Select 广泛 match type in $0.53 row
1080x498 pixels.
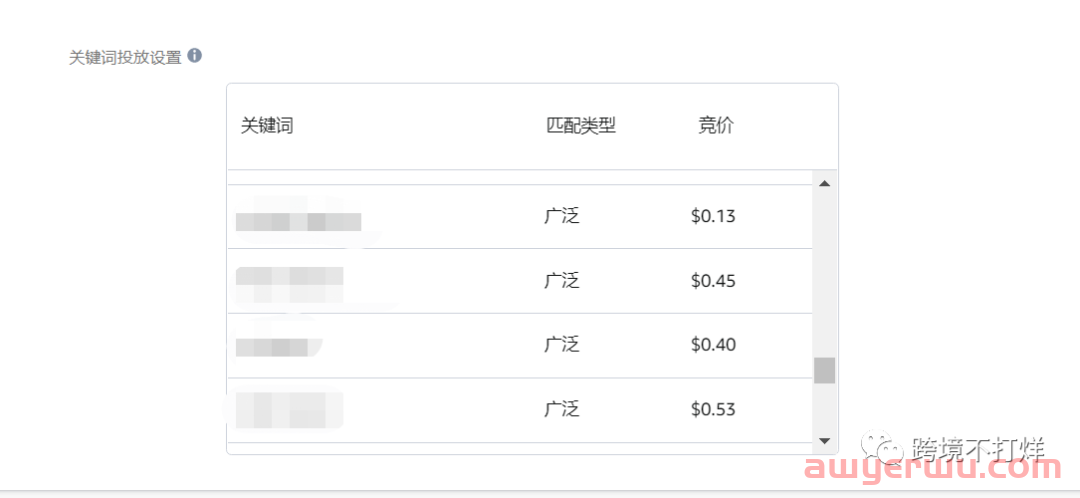point(562,409)
